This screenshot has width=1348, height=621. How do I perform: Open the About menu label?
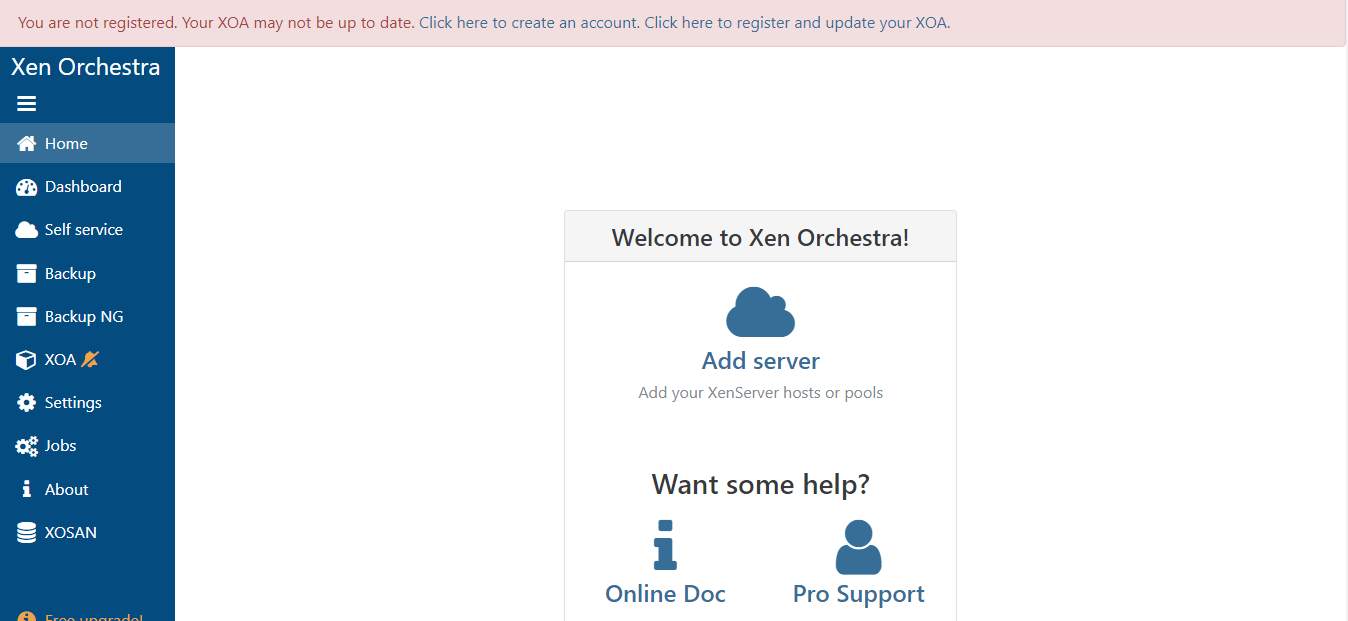click(67, 489)
